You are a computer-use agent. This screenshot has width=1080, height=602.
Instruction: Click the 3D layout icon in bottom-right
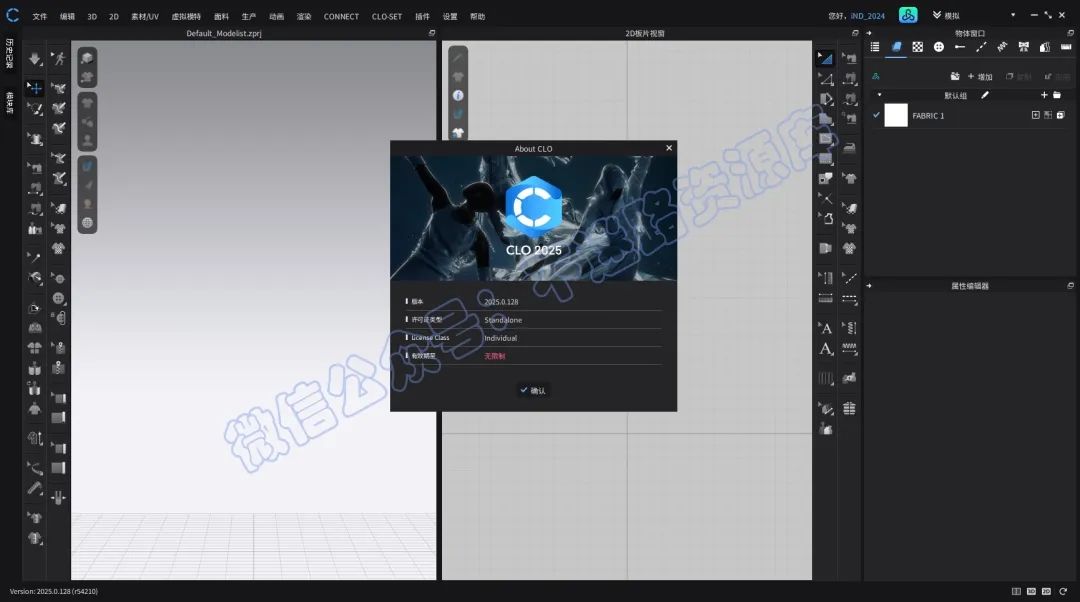(x=1031, y=591)
